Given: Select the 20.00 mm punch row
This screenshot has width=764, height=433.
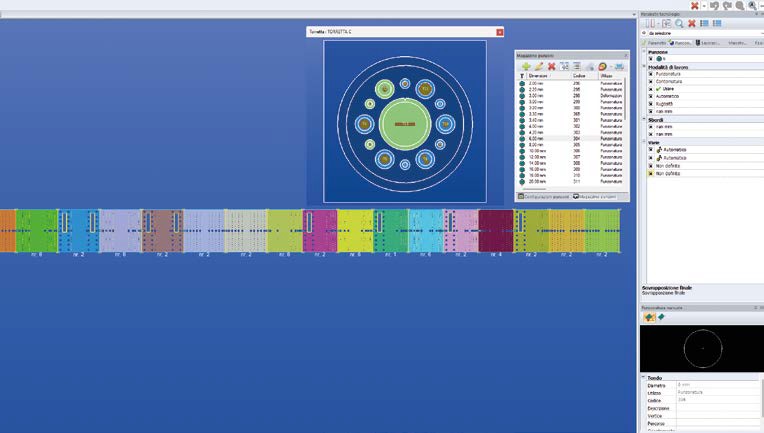Looking at the screenshot, I should click(571, 181).
